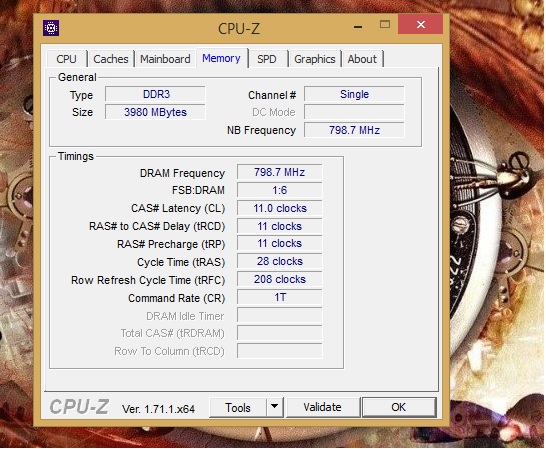Click the FSB:DRAM 1:6 ratio value
This screenshot has height=449, width=546.
point(280,191)
